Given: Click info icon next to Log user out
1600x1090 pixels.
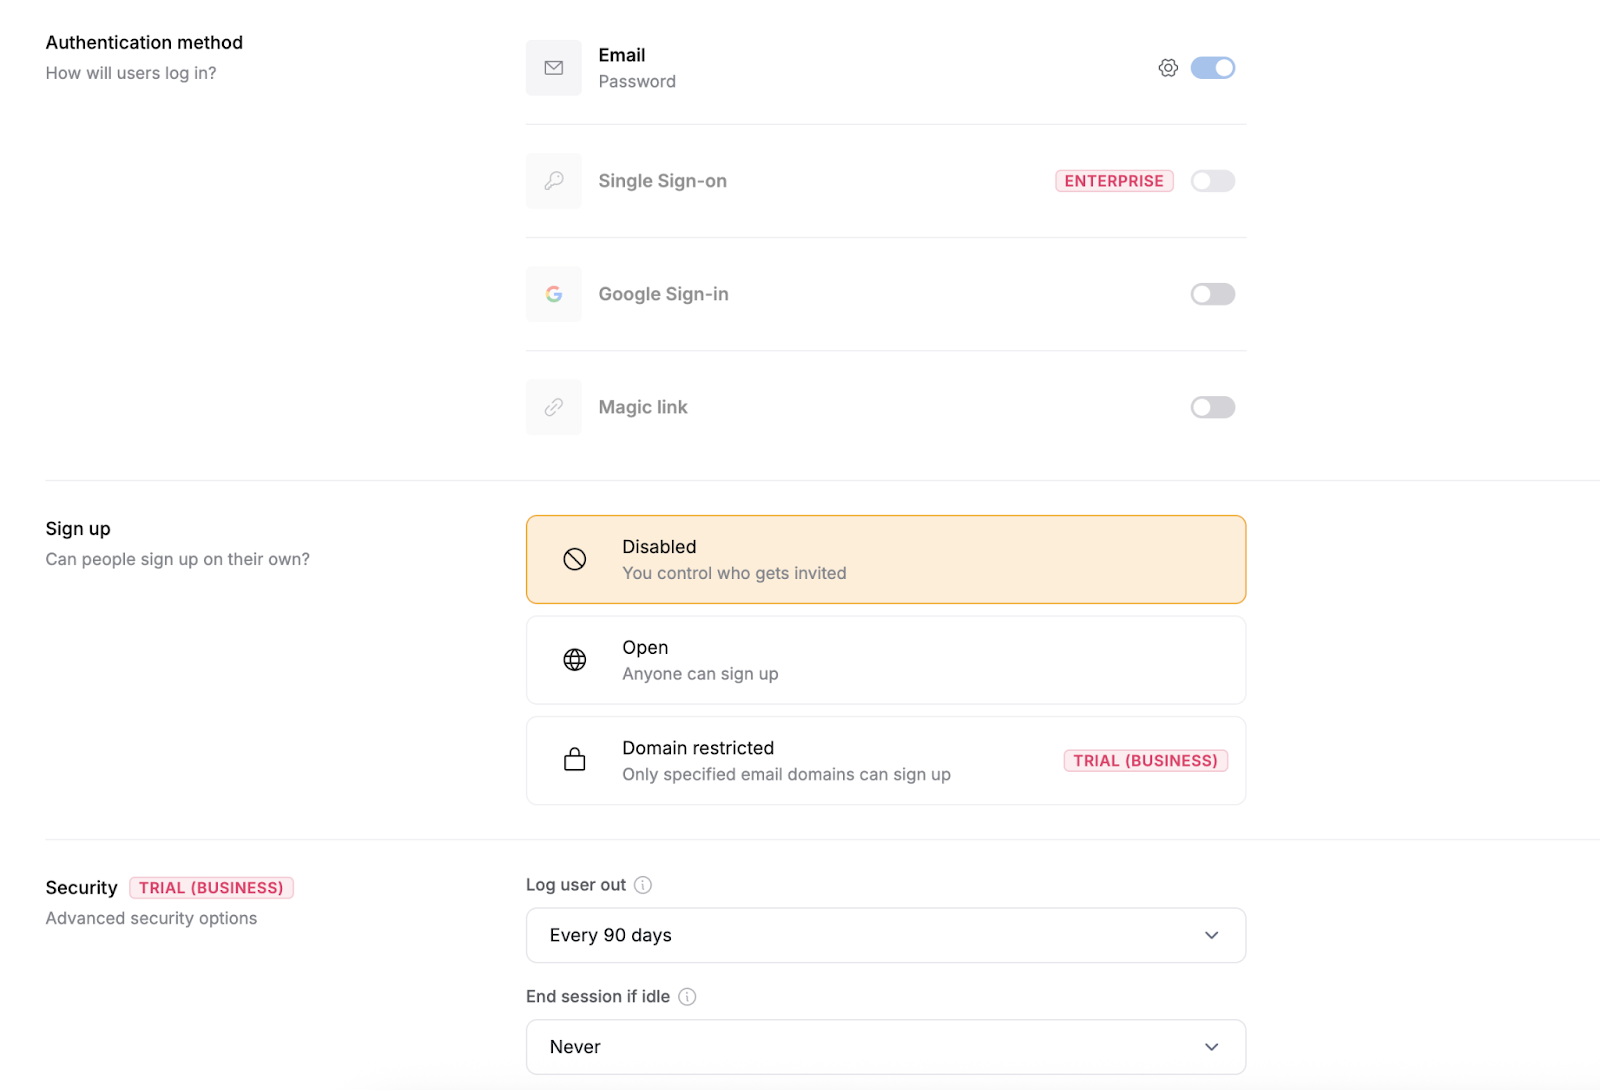Looking at the screenshot, I should coord(643,885).
